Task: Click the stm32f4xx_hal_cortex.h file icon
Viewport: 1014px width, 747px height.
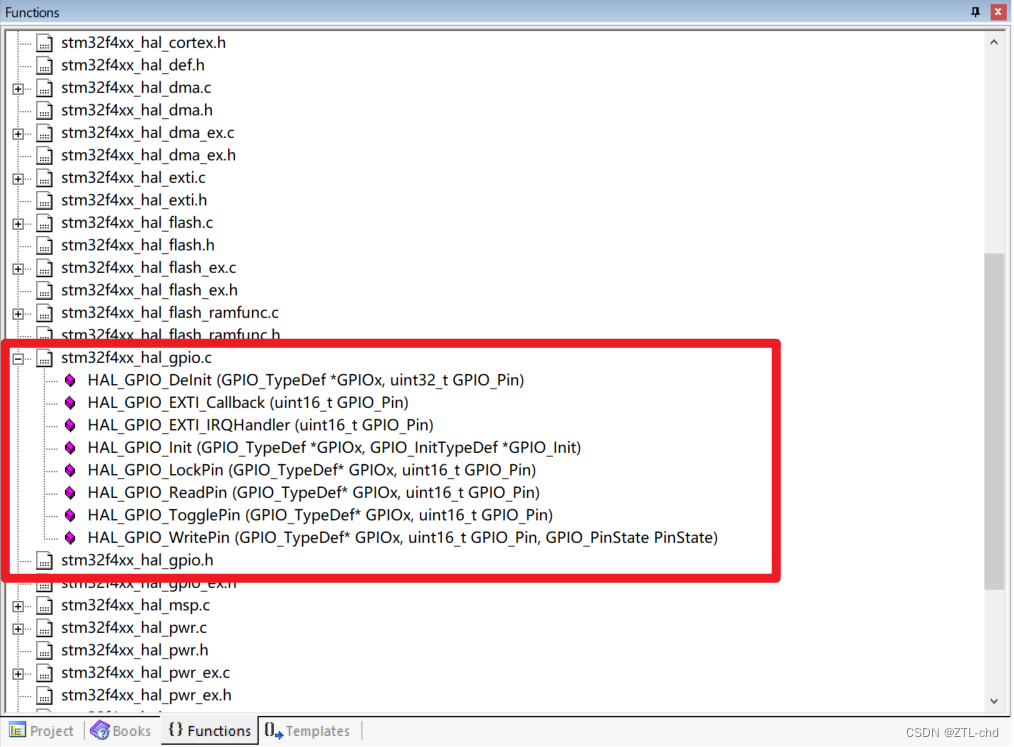Action: [44, 43]
